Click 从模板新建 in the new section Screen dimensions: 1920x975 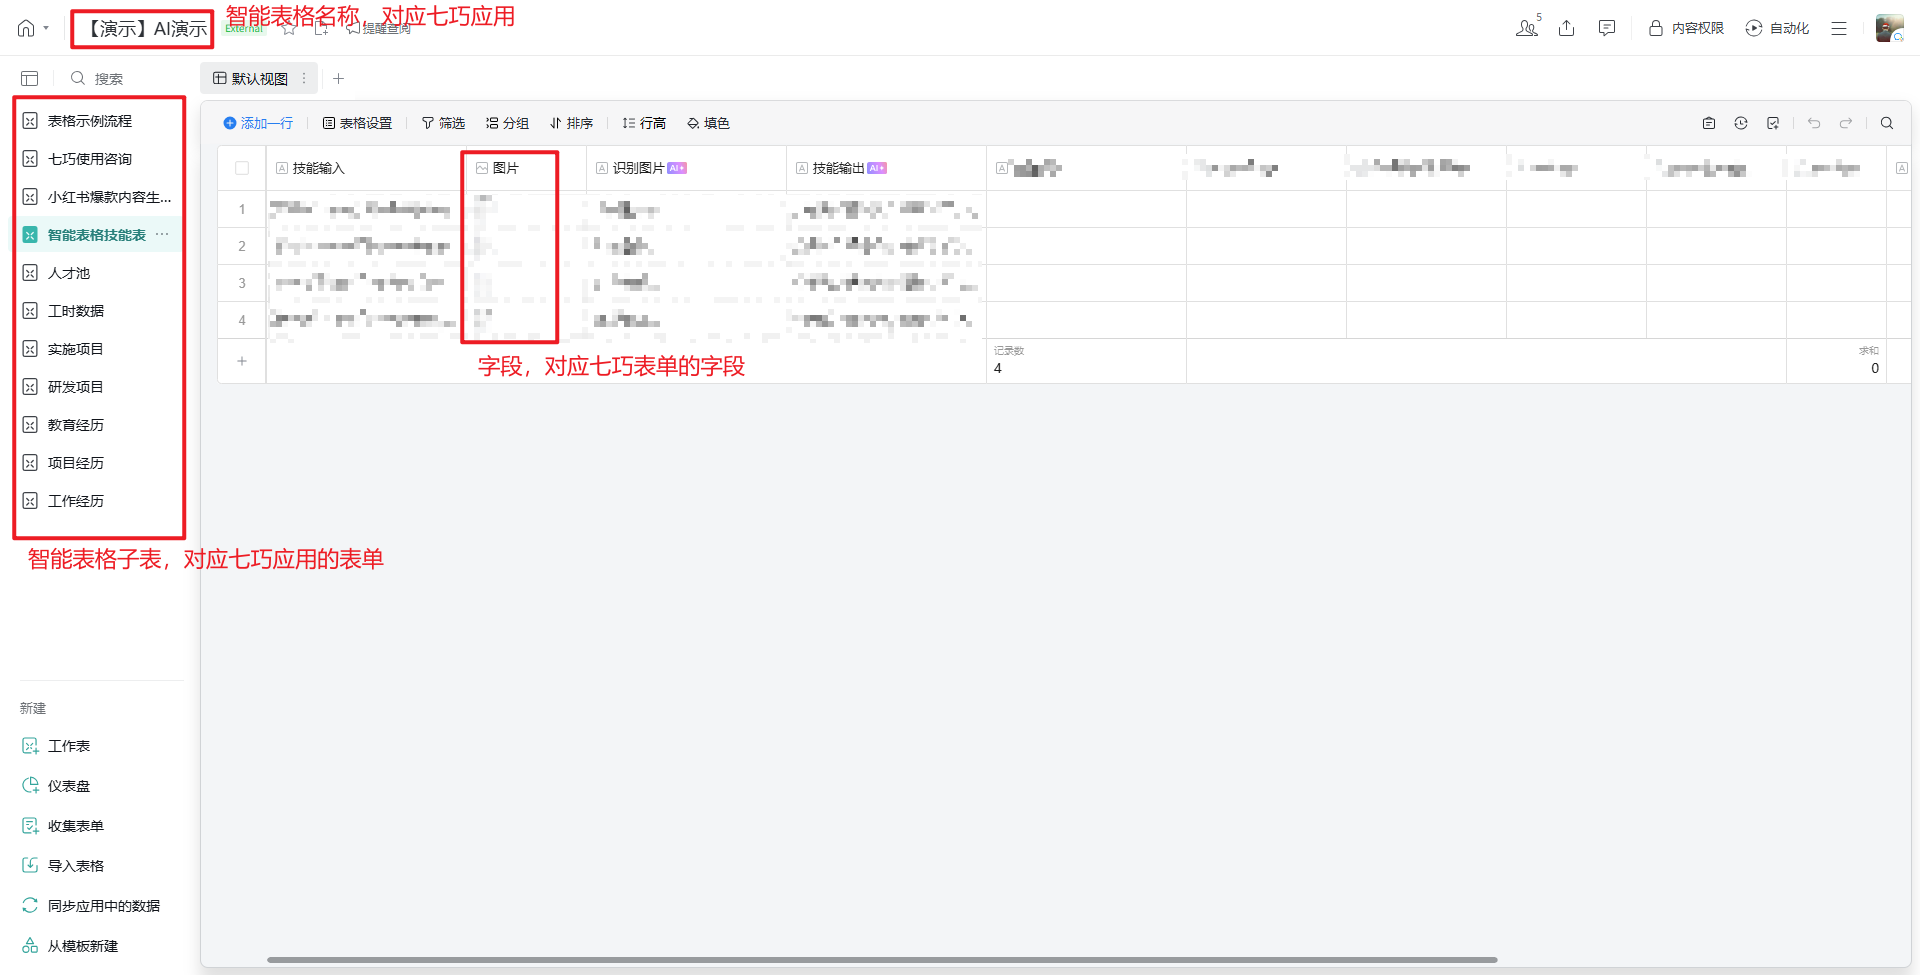[82, 946]
